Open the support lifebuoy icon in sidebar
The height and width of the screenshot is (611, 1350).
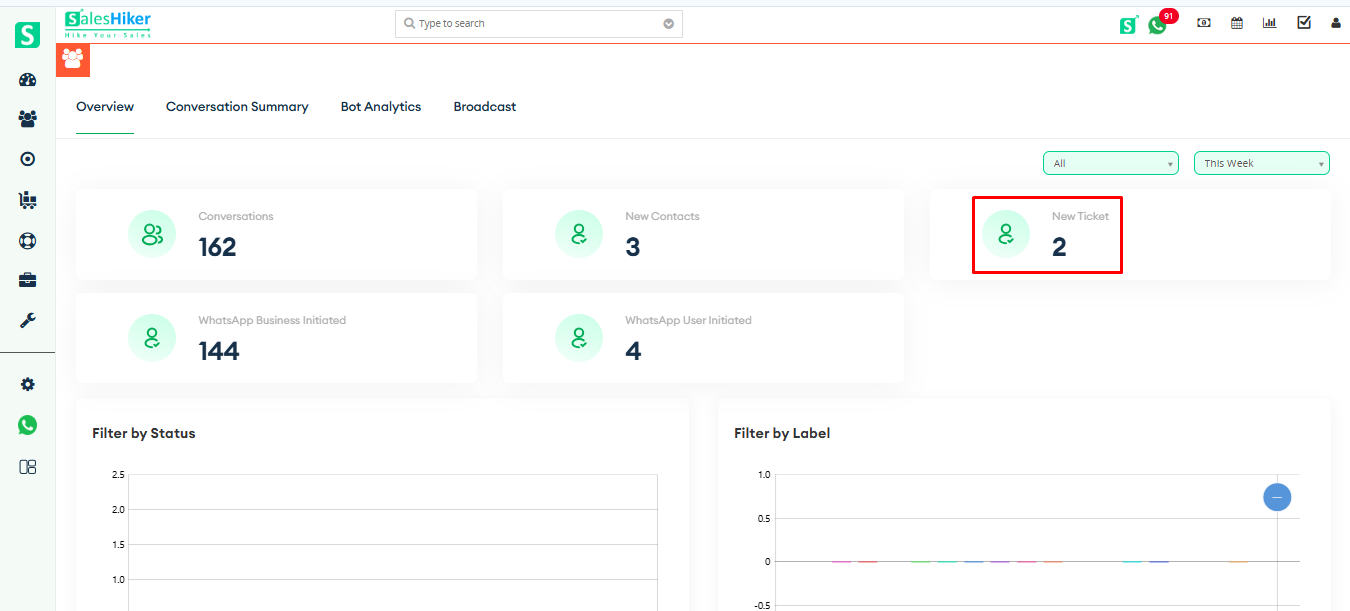click(x=27, y=241)
